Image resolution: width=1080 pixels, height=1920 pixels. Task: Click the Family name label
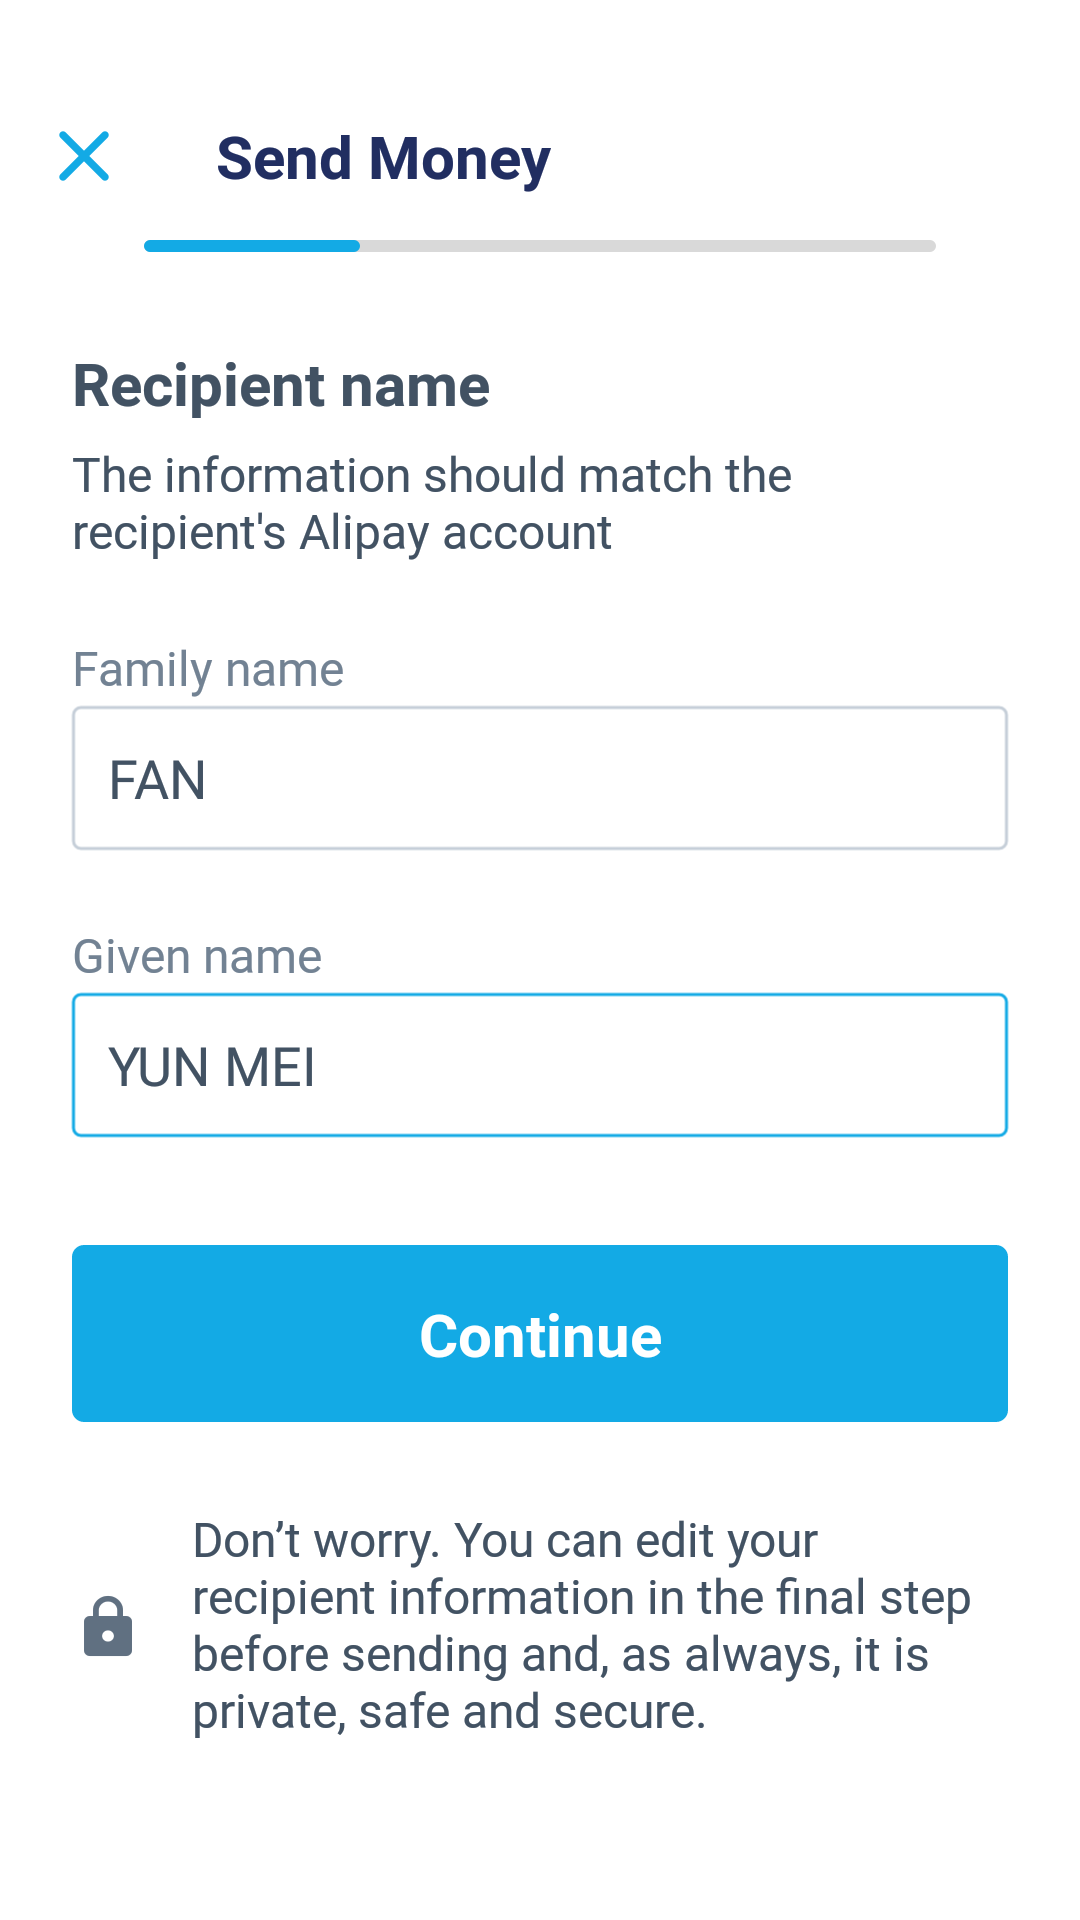tap(208, 670)
